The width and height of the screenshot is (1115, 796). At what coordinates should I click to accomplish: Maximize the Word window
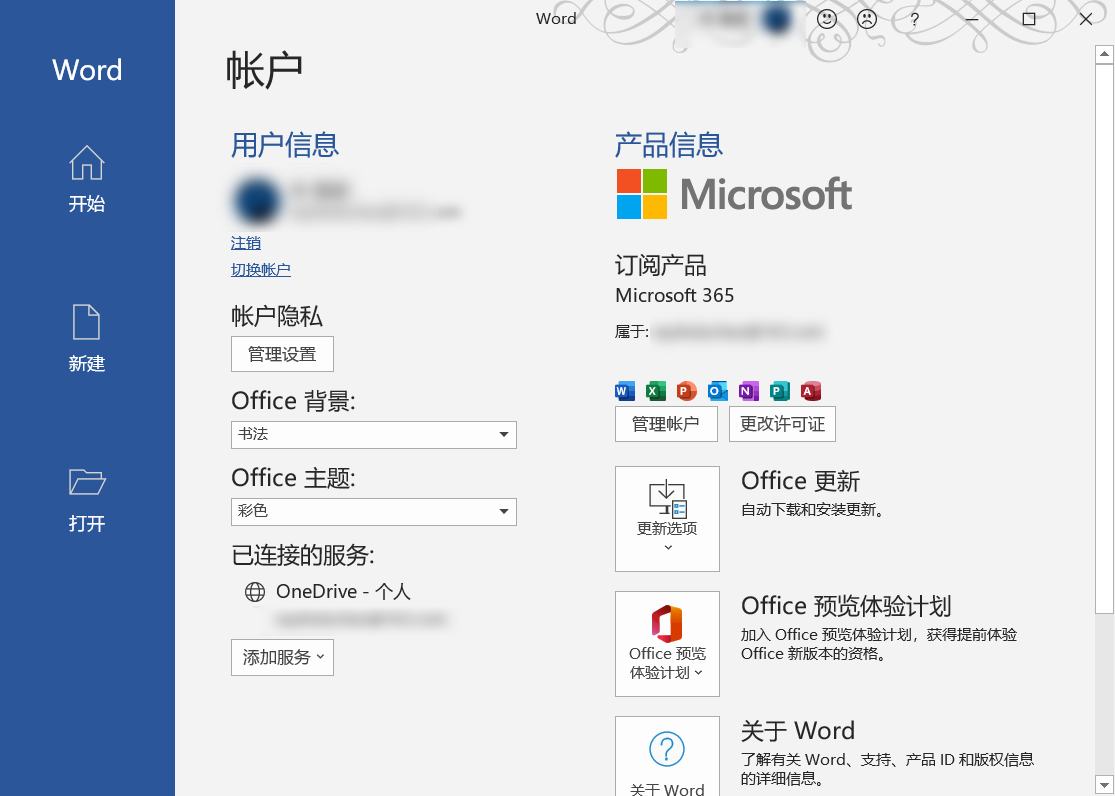click(x=1028, y=19)
